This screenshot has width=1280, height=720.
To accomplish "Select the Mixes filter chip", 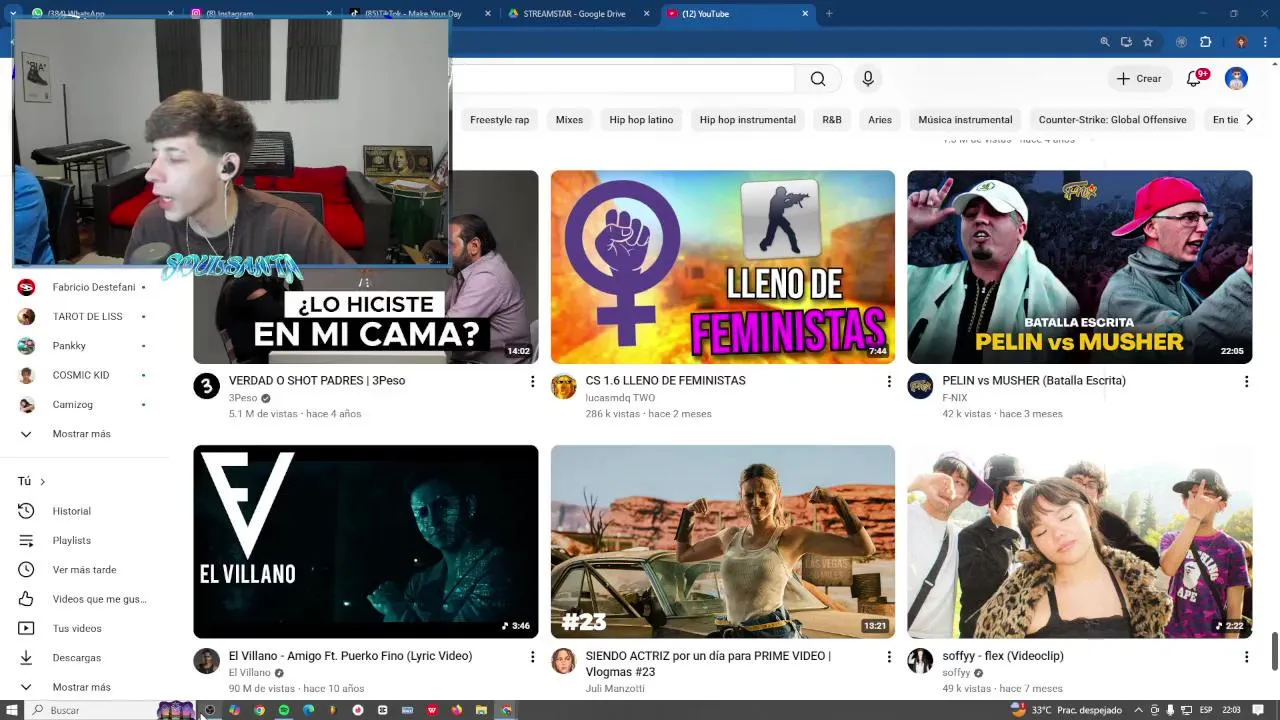I will [569, 120].
